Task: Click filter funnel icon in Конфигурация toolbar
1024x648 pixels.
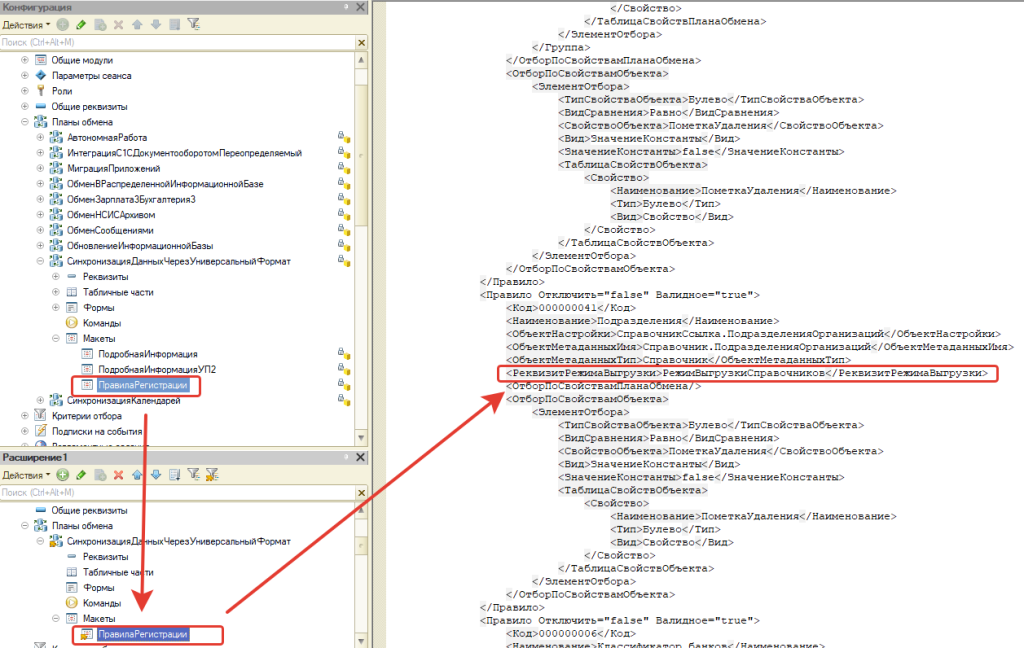Action: (x=193, y=24)
